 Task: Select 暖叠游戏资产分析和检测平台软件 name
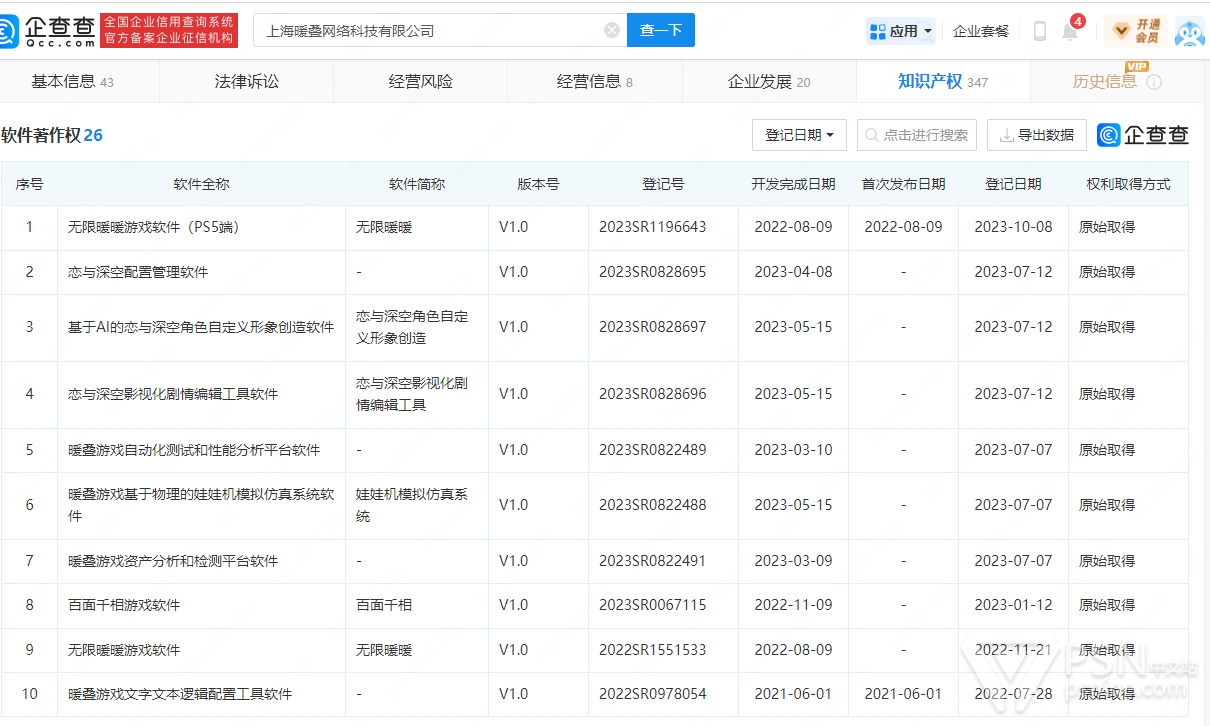point(173,561)
